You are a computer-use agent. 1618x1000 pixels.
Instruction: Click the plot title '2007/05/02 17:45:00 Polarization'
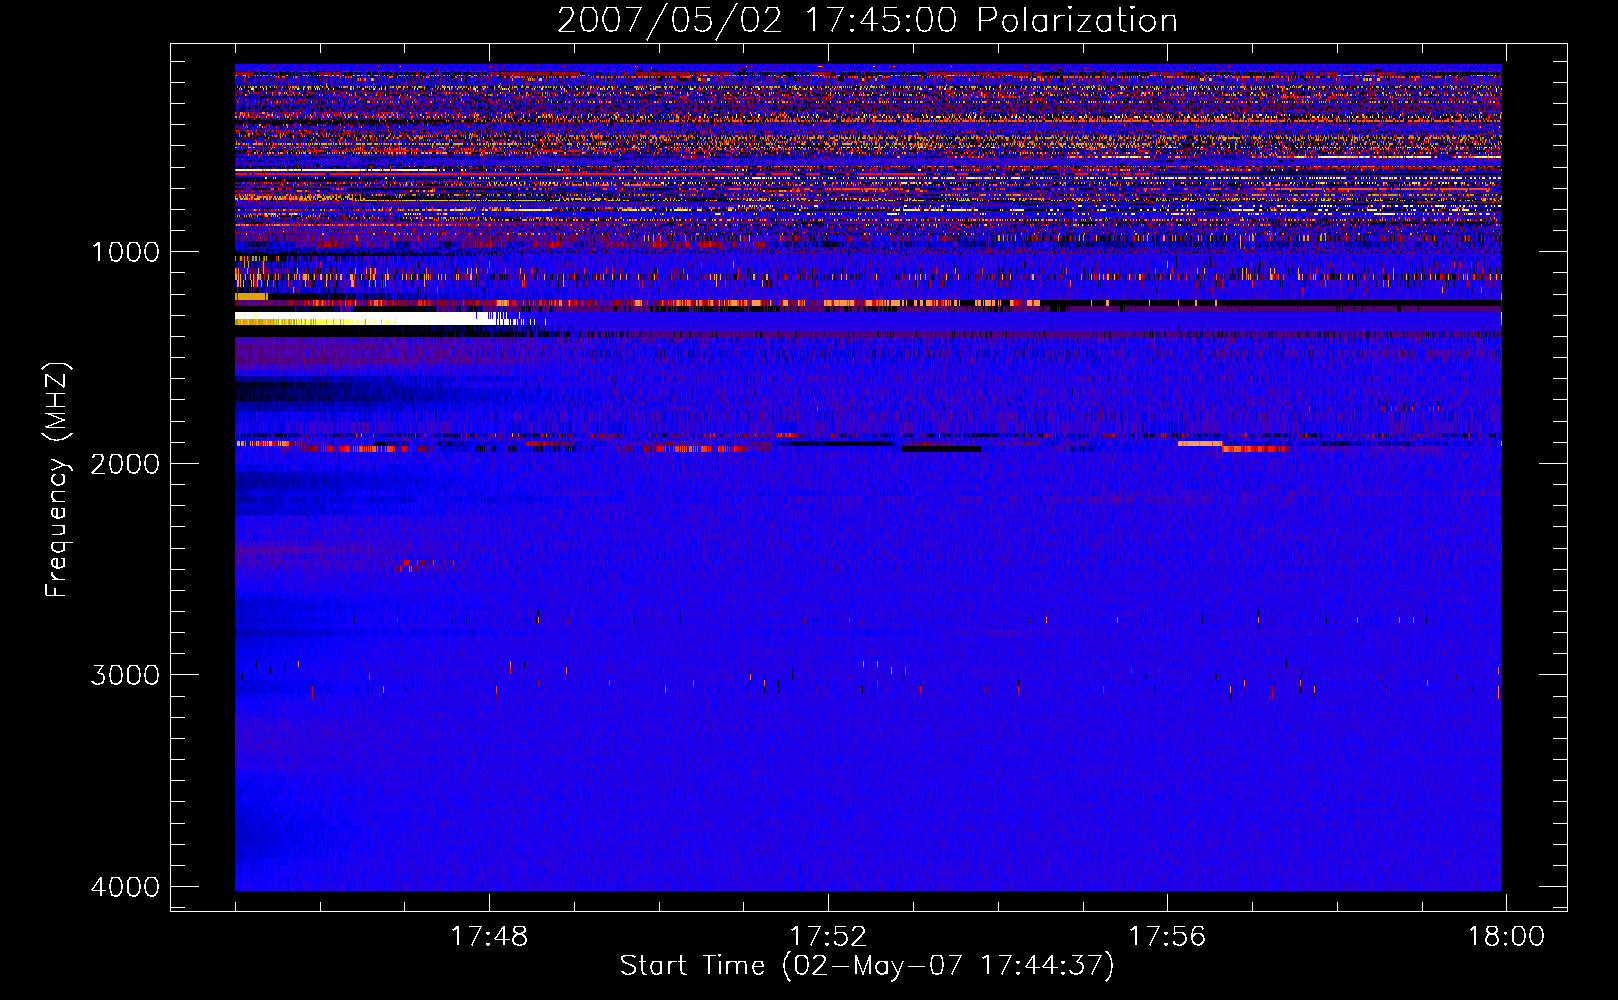867,20
